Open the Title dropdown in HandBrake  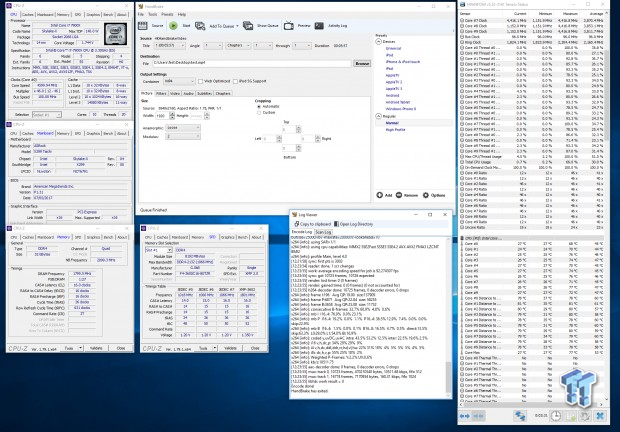tap(170, 46)
